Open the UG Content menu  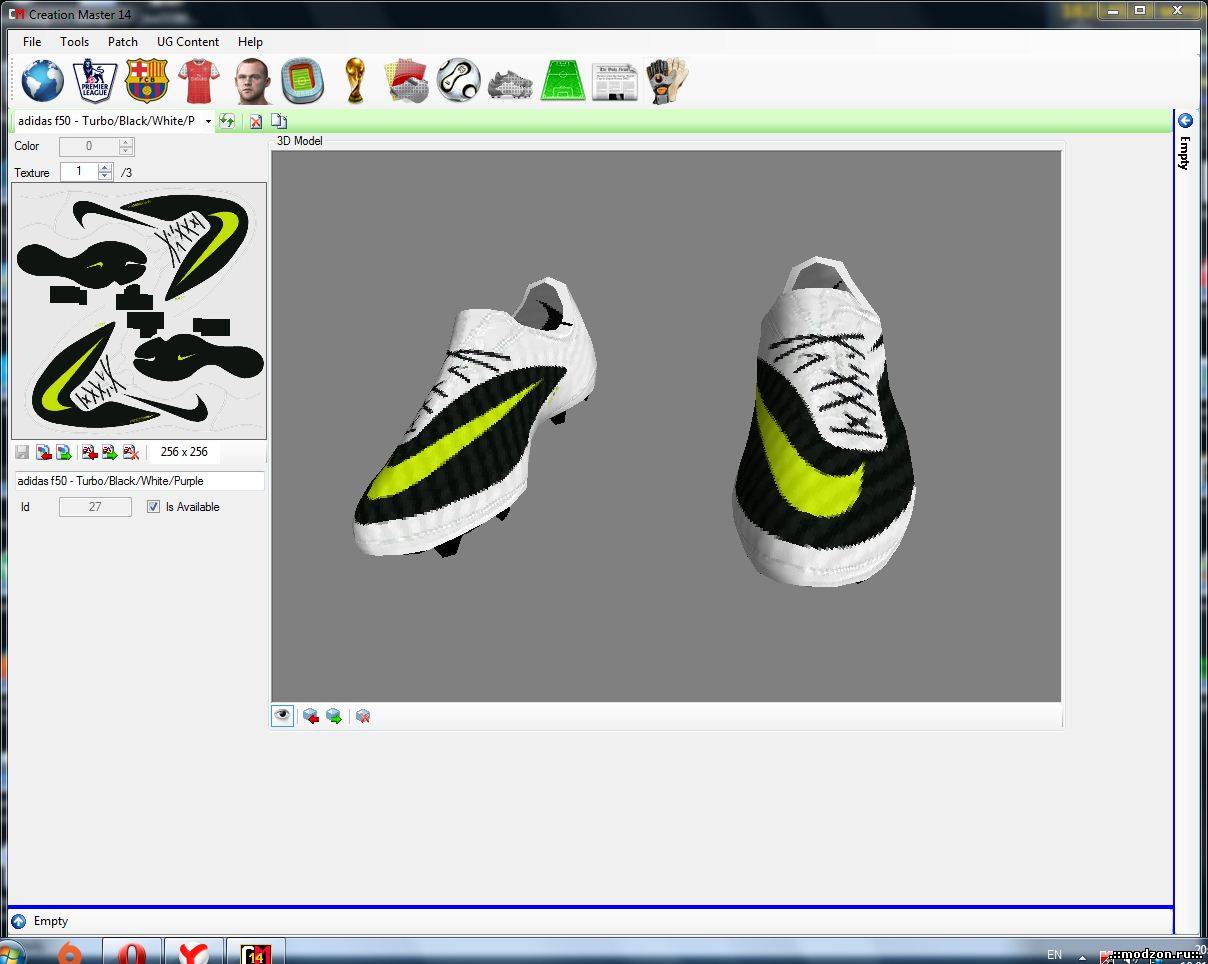[x=188, y=42]
